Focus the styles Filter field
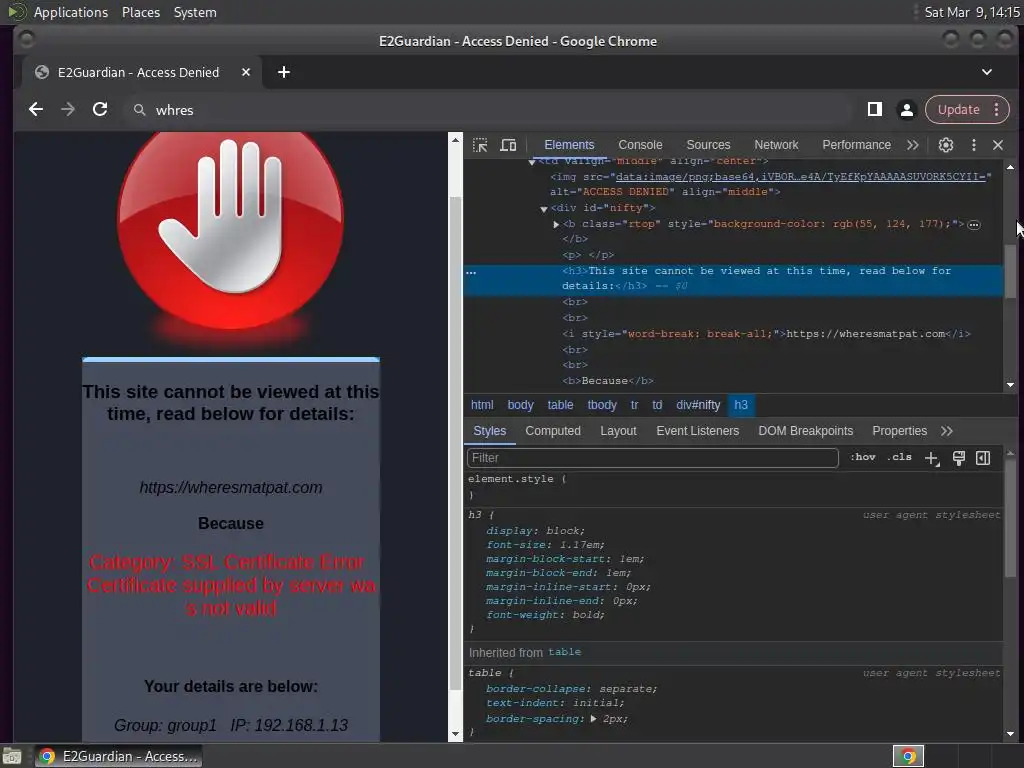Image resolution: width=1024 pixels, height=768 pixels. [652, 458]
